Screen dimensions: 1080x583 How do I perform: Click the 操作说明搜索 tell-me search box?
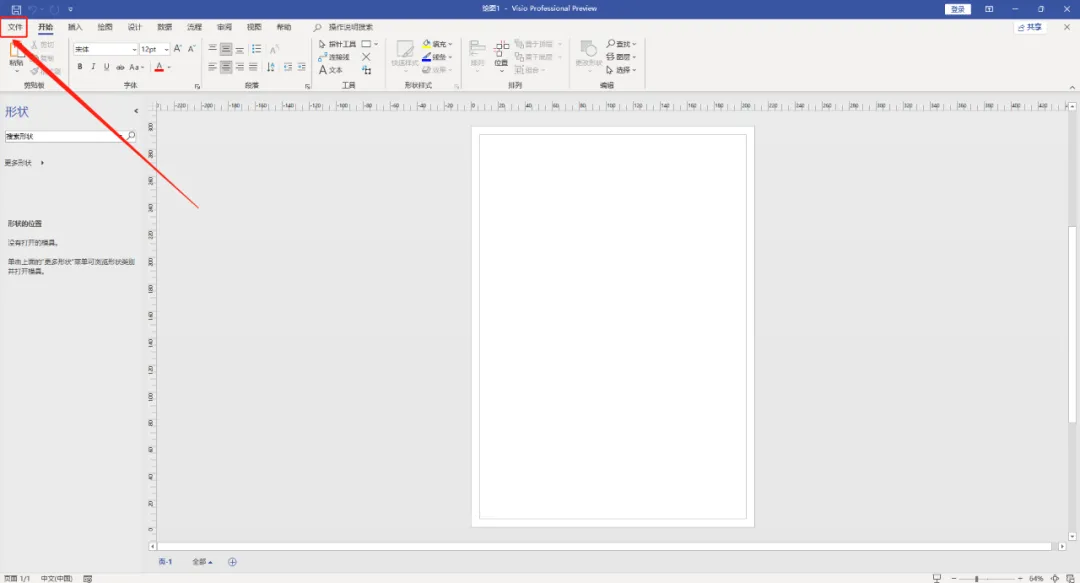351,28
